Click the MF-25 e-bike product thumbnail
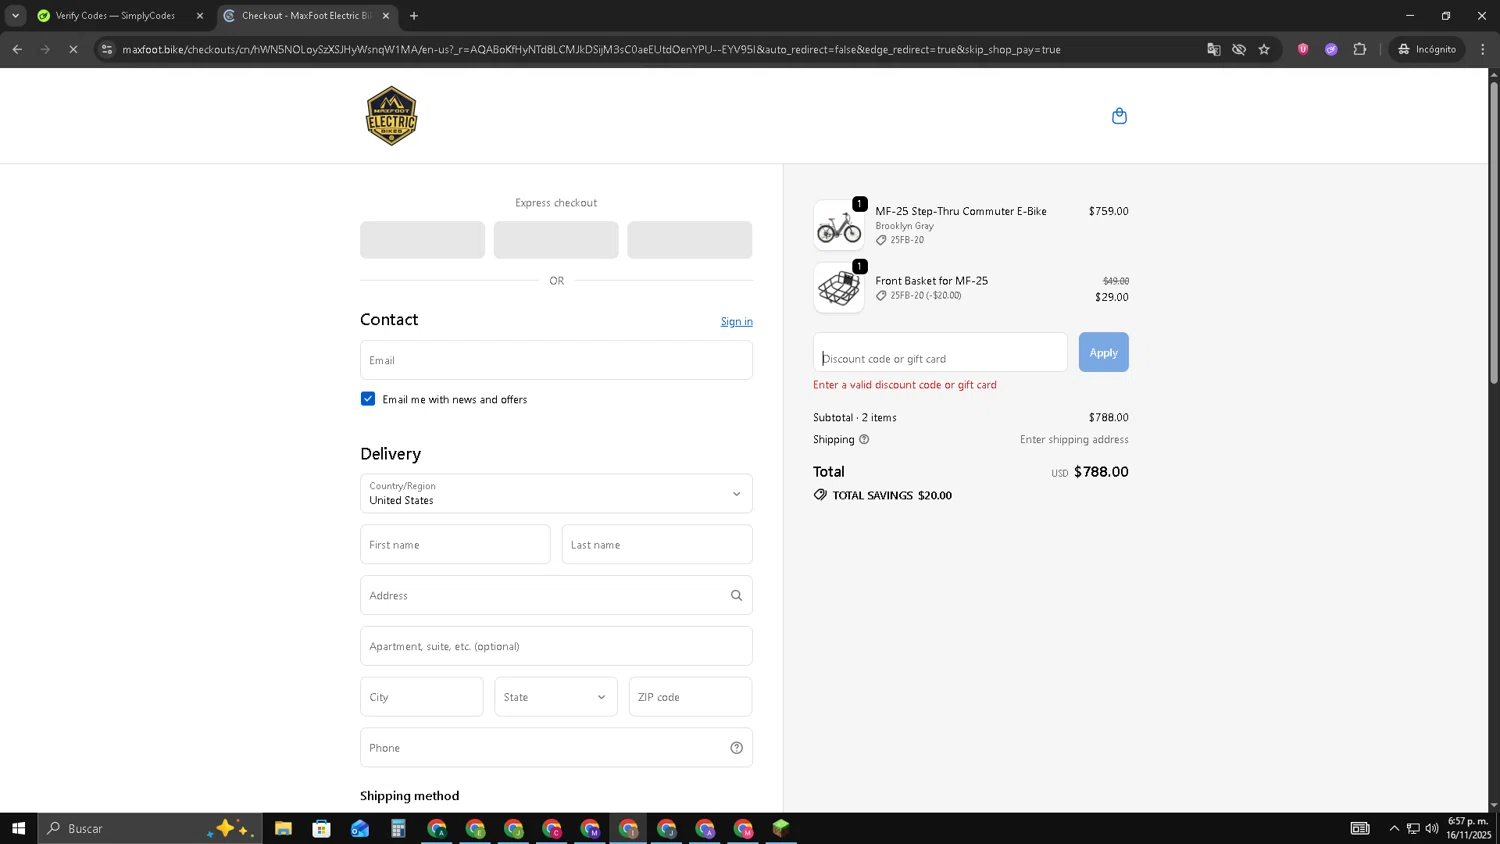Screen dimensions: 1500x844 point(839,225)
